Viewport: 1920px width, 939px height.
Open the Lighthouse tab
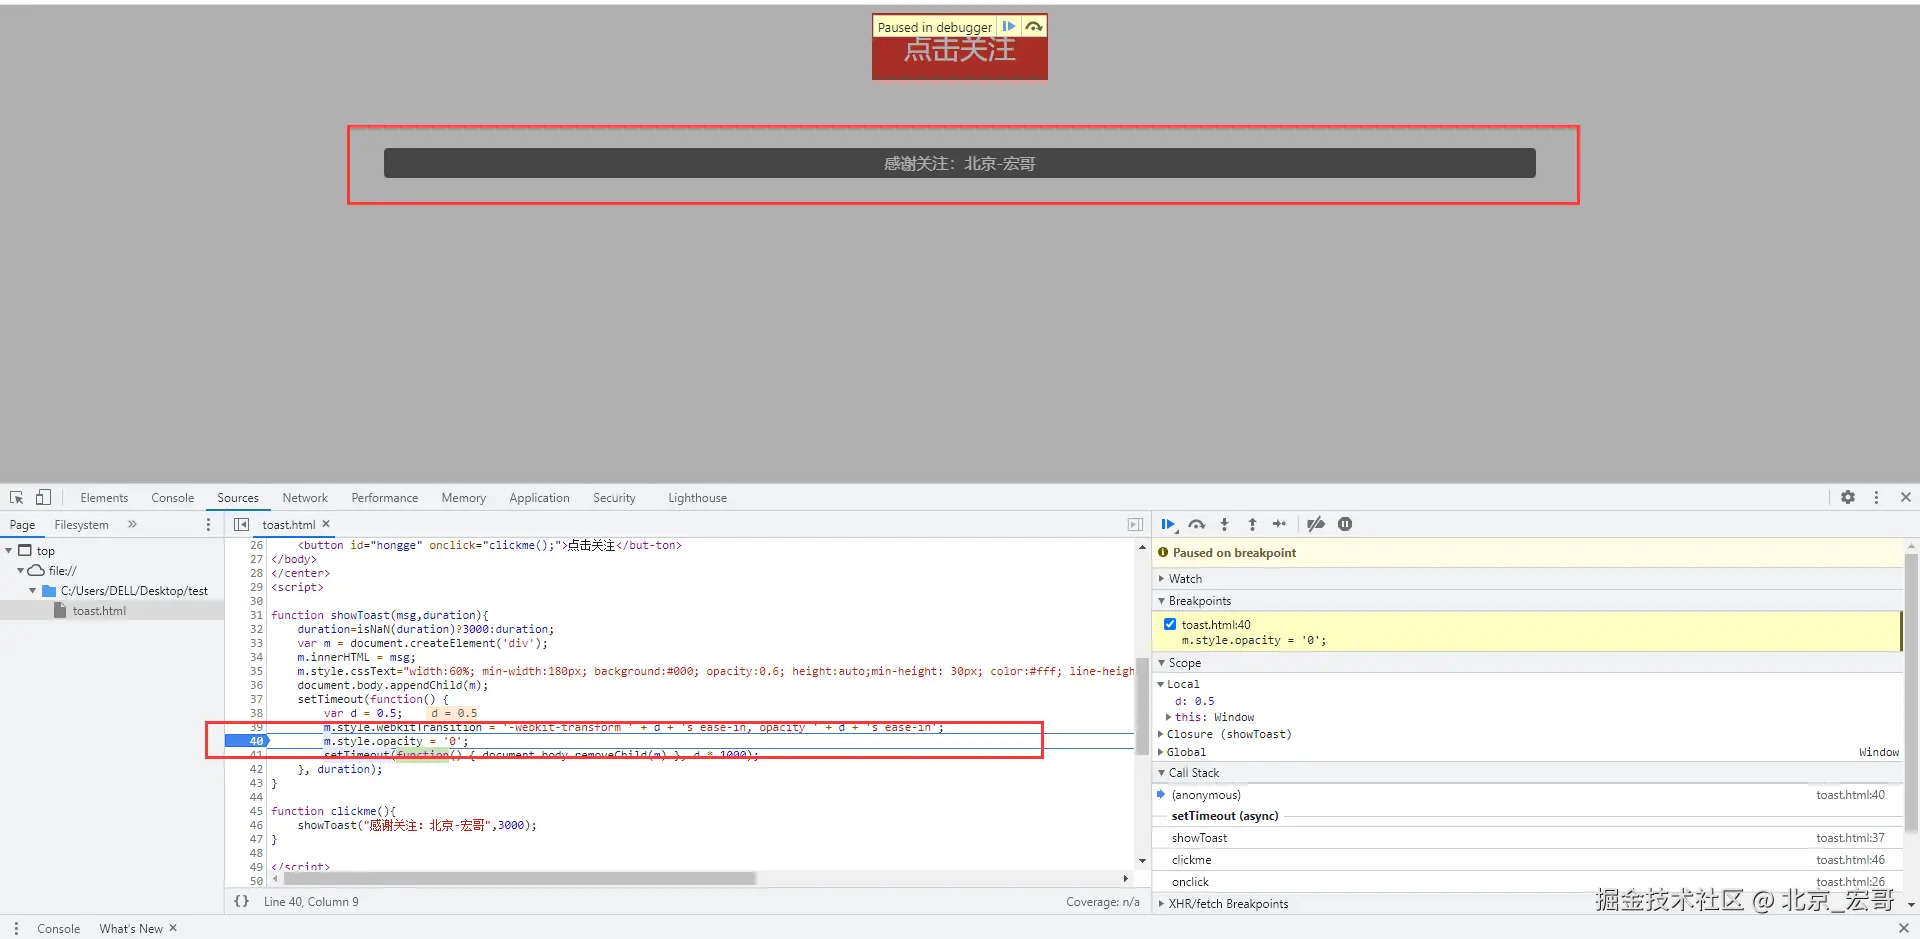click(698, 497)
